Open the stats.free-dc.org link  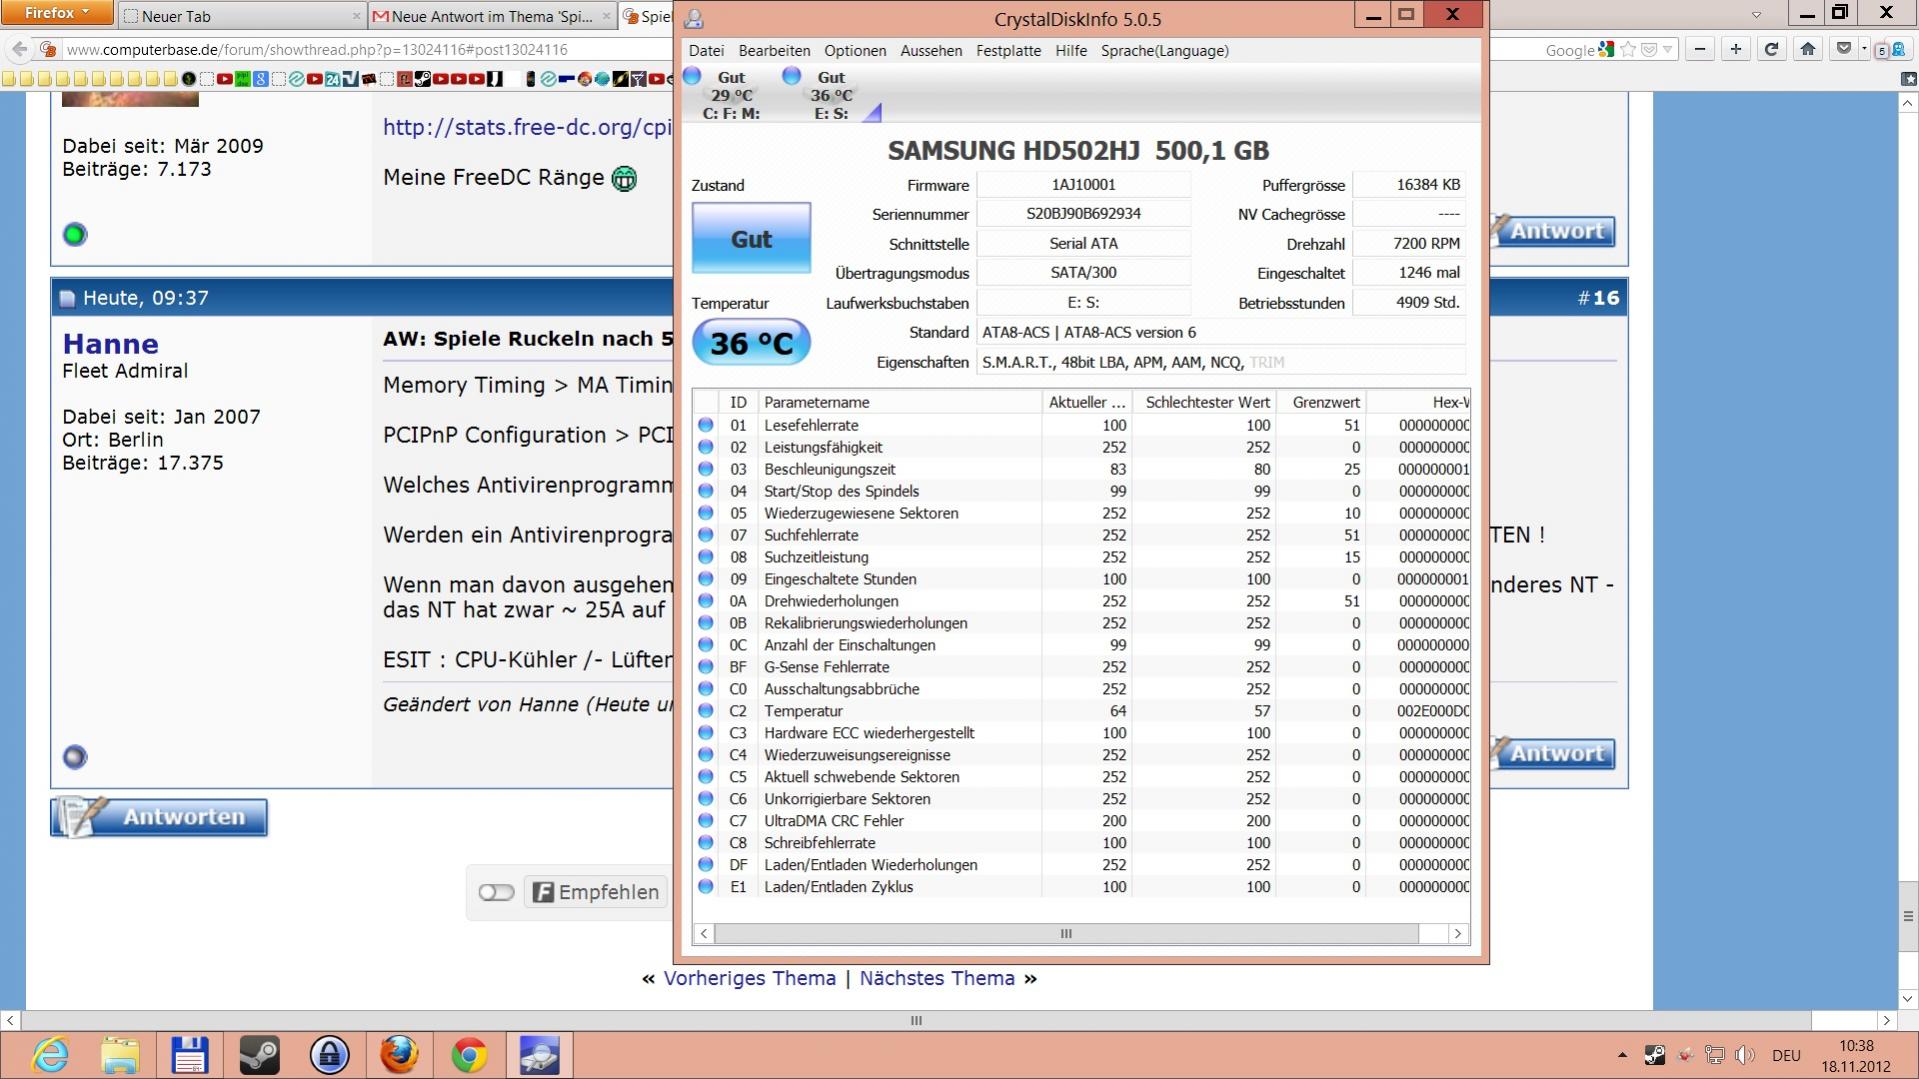[527, 127]
